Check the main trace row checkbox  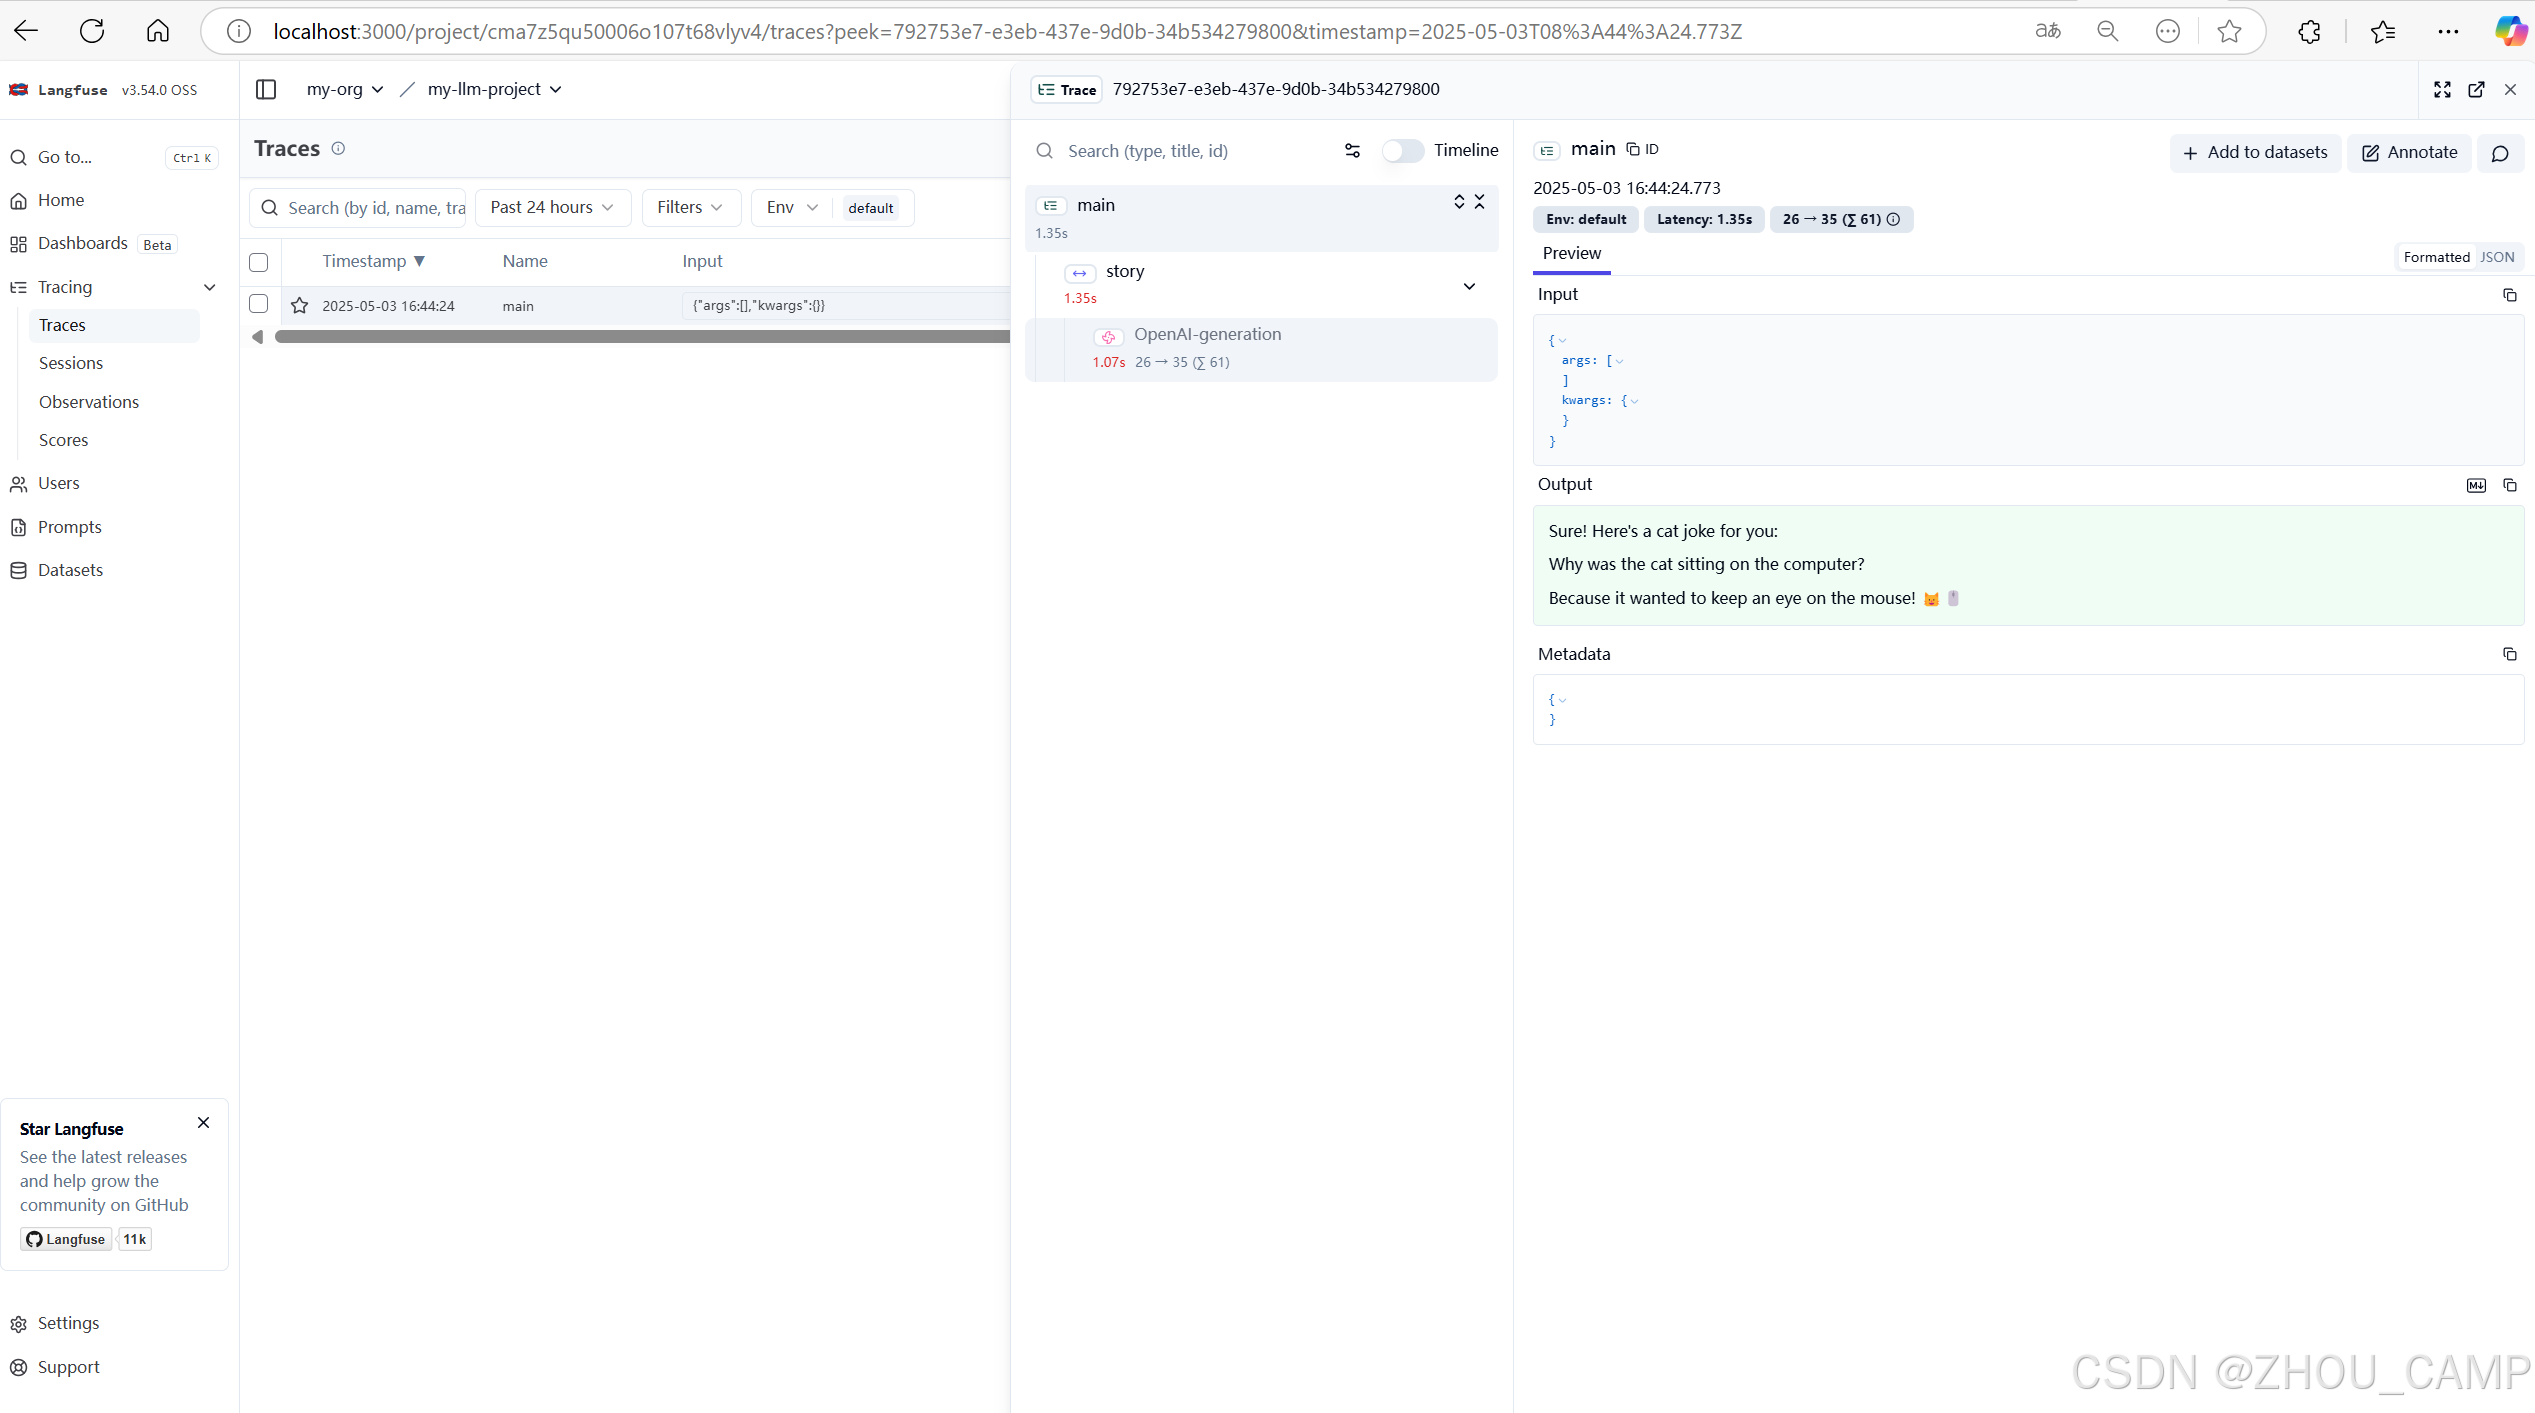259,304
